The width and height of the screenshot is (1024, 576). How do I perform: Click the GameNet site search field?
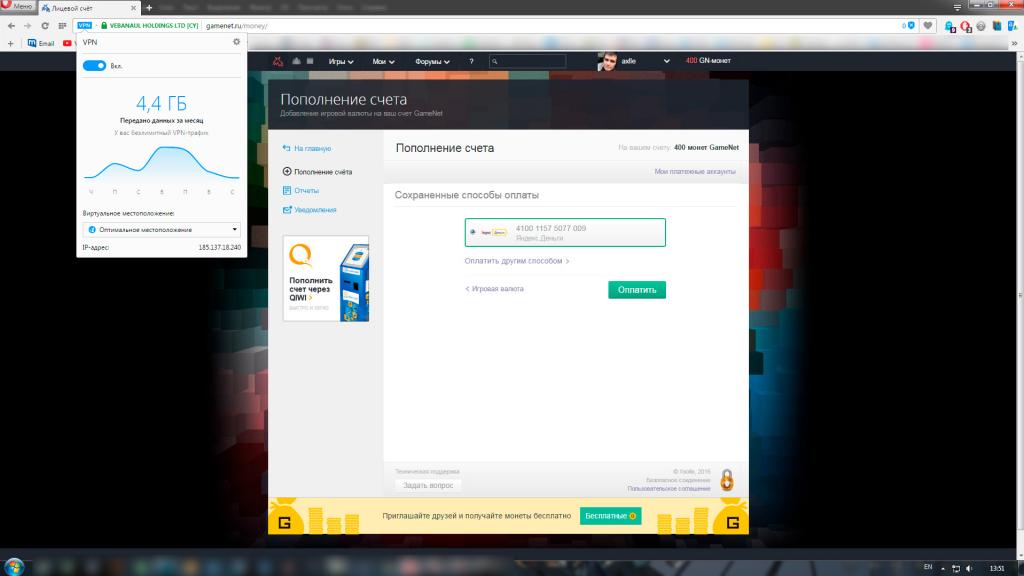[527, 61]
